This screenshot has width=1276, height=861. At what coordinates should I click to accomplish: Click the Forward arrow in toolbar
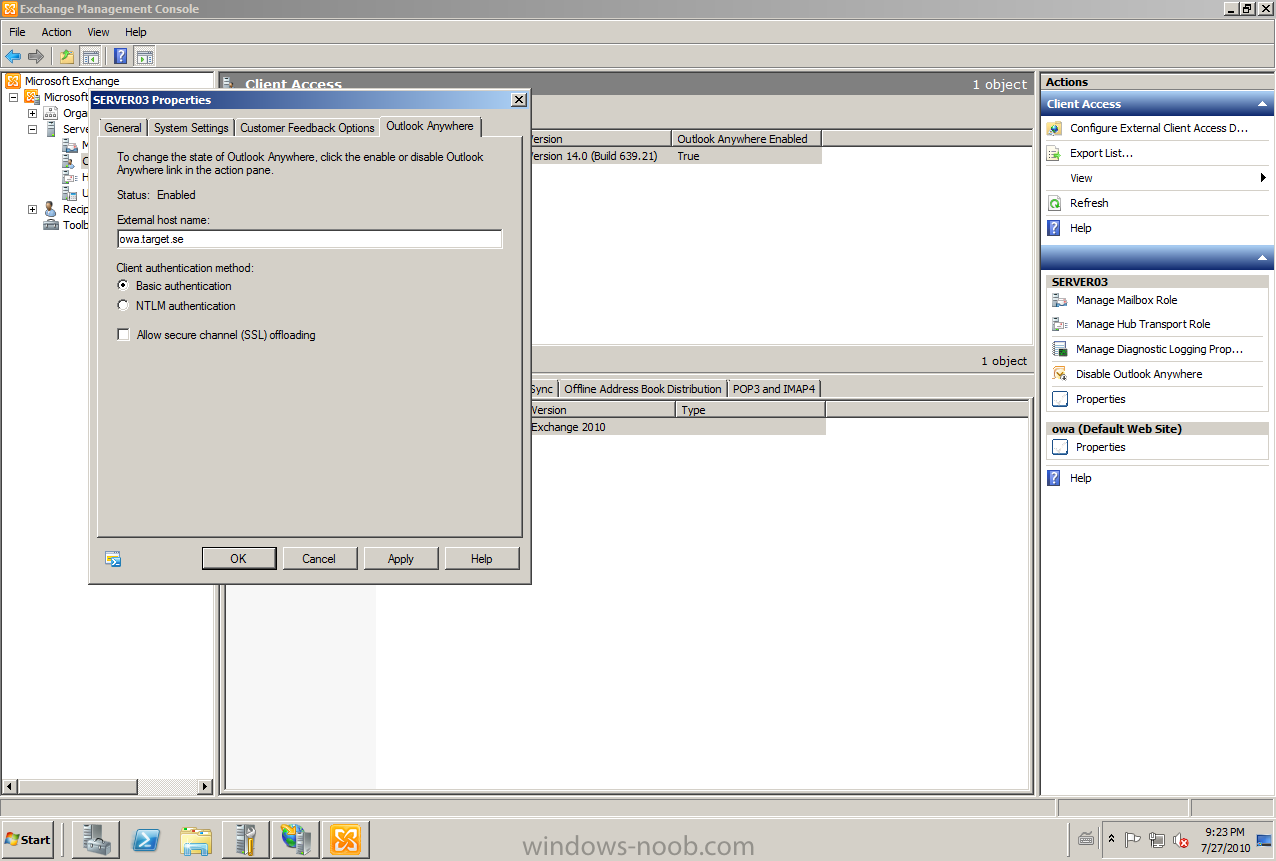coord(36,56)
